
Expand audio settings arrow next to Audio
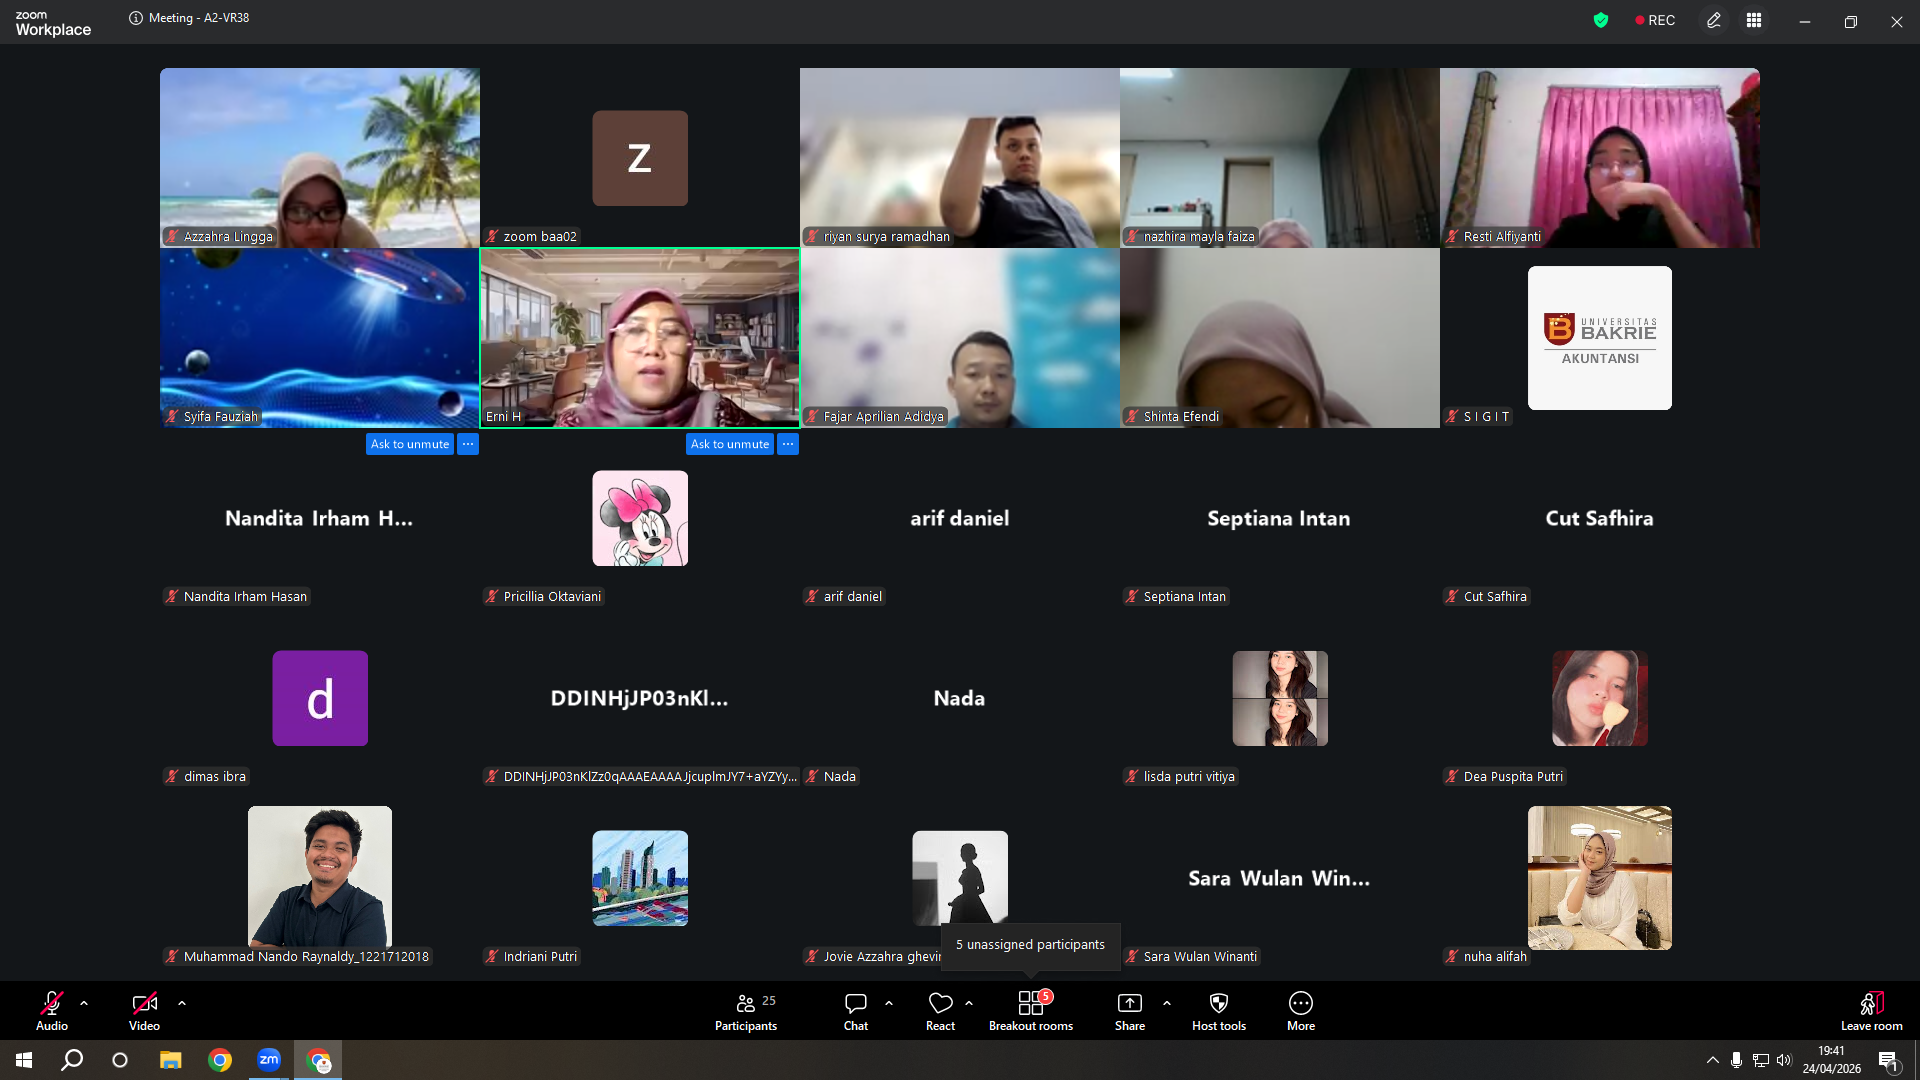84,1003
